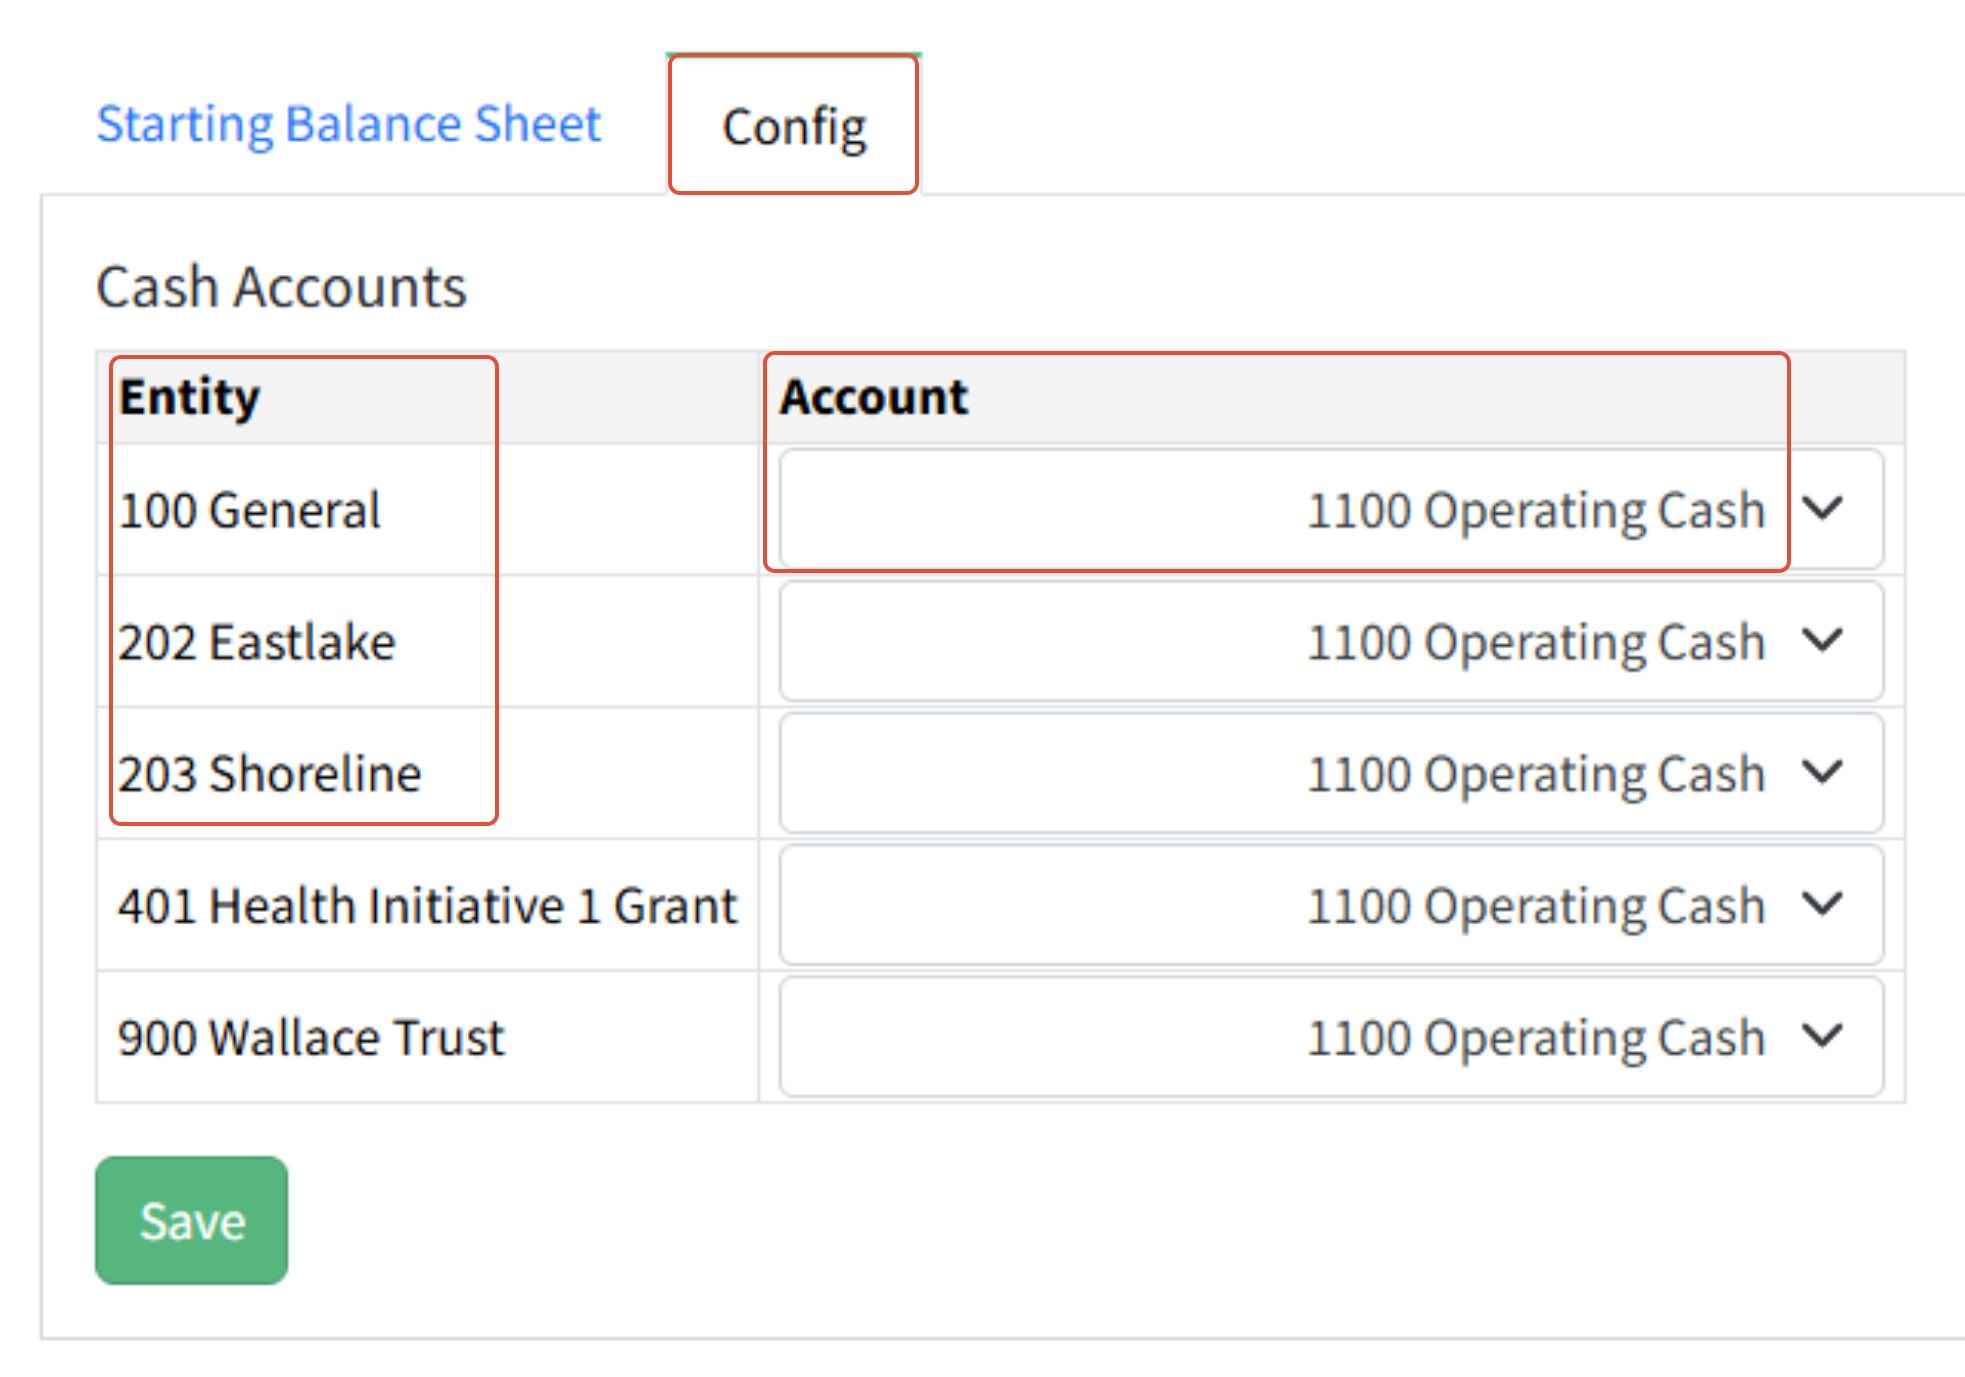
Task: Open account dropdown for 202 Eastlake
Action: (1330, 642)
